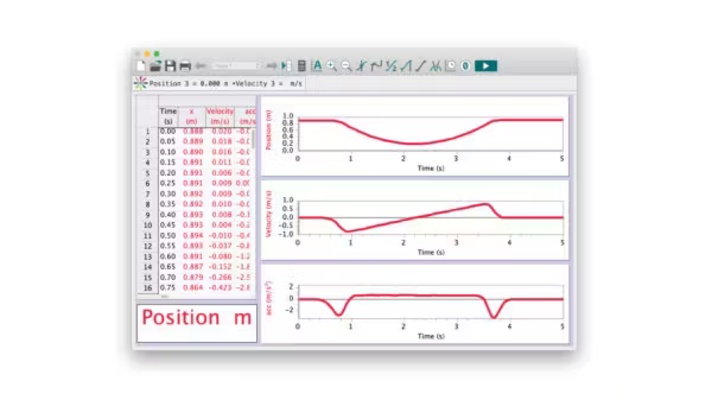712x400 pixels.
Task: Open Time (s) label under acceleration graph
Action: (x=431, y=336)
